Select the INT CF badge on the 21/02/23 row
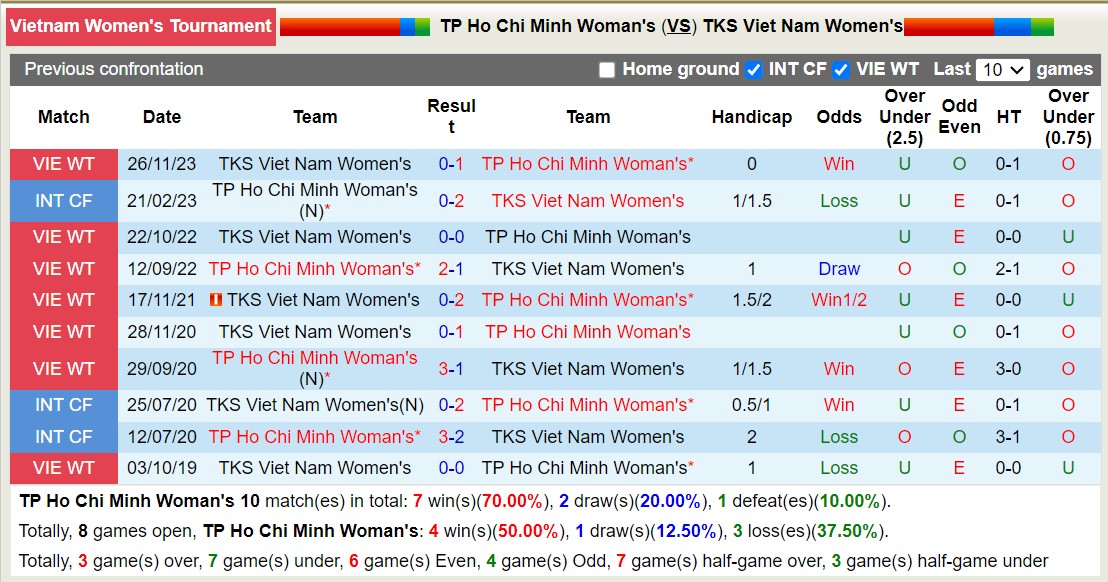The image size is (1108, 582). pyautogui.click(x=62, y=200)
